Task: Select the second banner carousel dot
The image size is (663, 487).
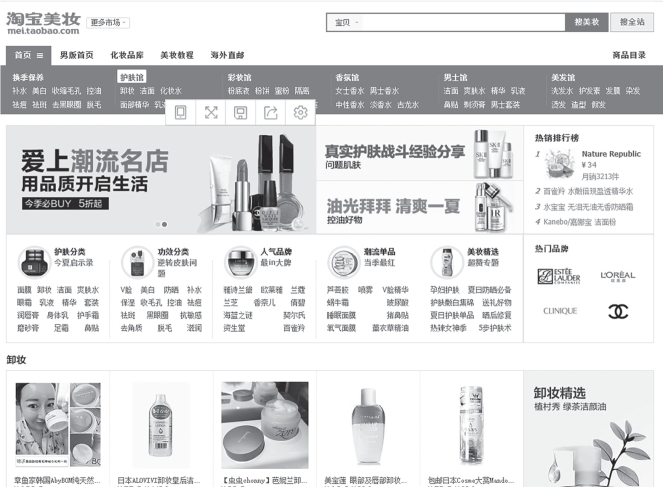Action: (164, 224)
